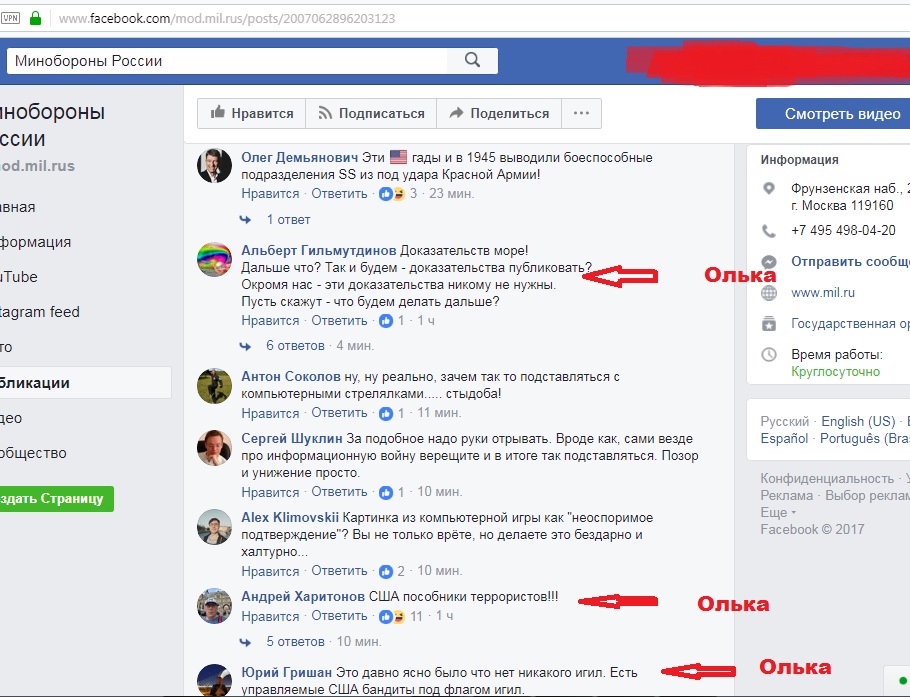Open the Видео sidebar item
Viewport: 910px width, 697px height.
(x=11, y=418)
